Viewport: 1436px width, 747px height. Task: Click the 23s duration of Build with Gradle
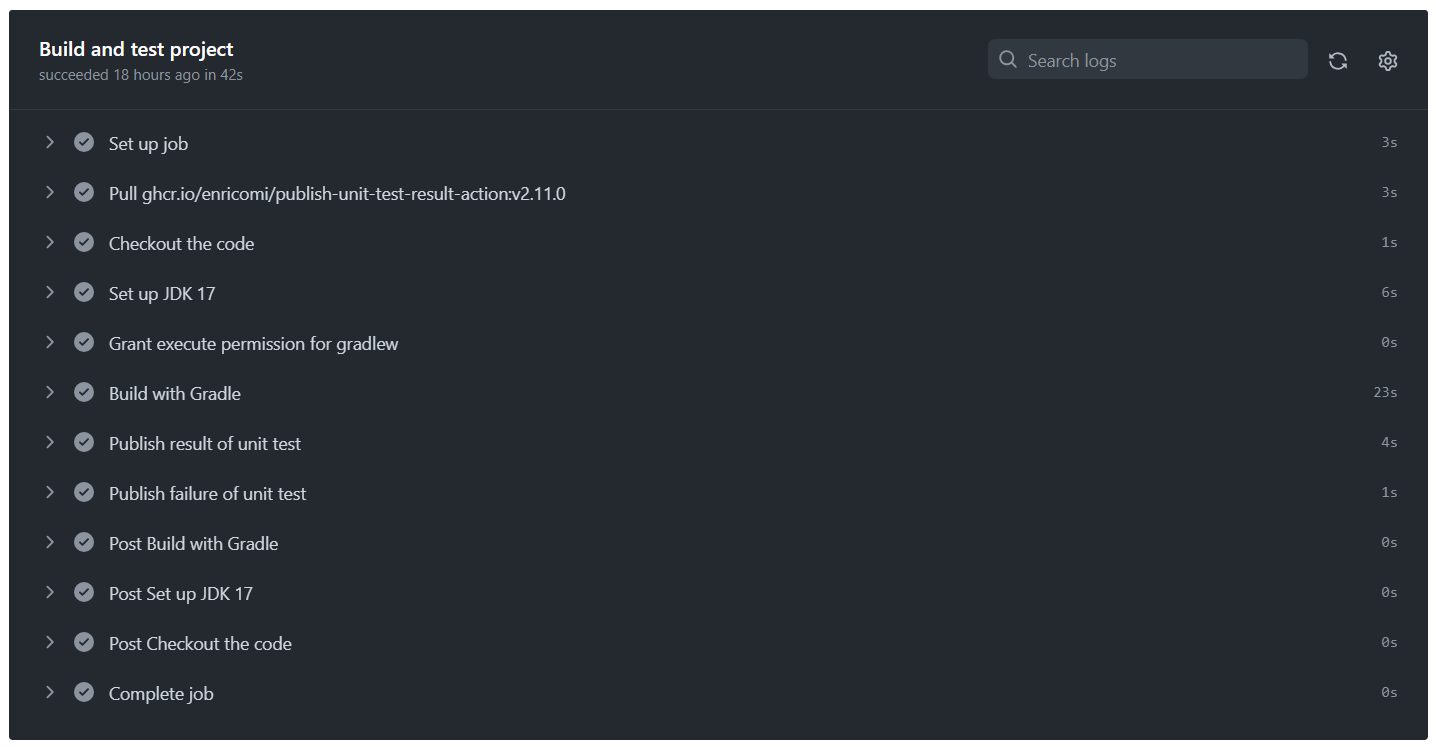tap(1385, 393)
